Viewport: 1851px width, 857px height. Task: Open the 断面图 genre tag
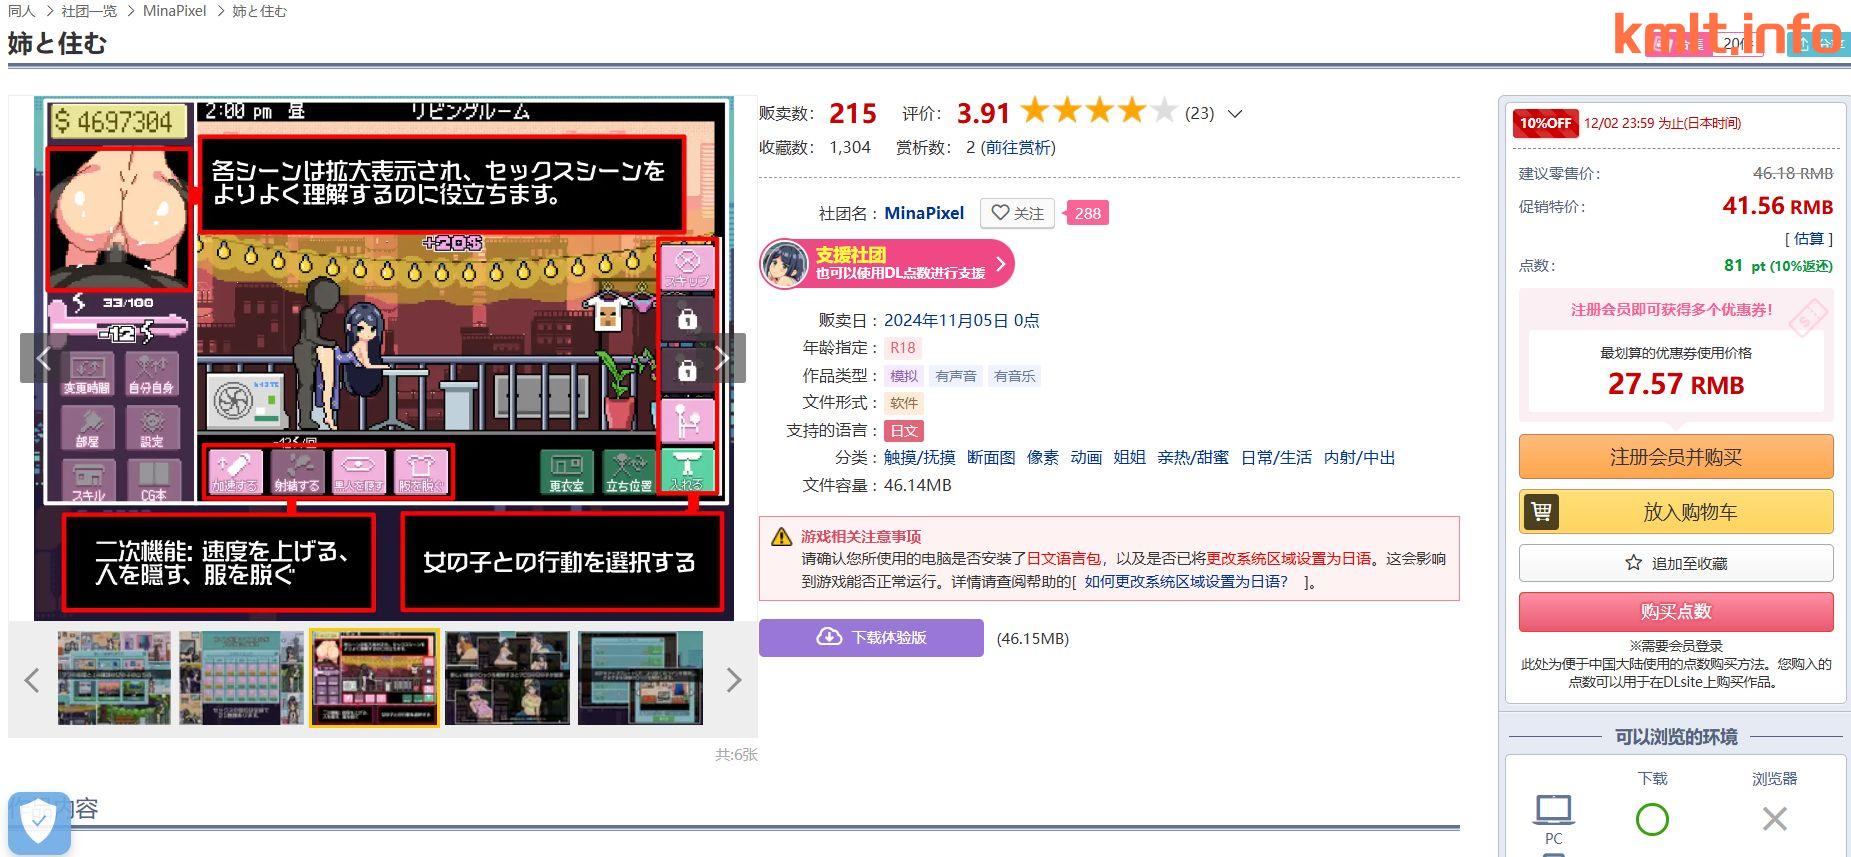click(991, 457)
